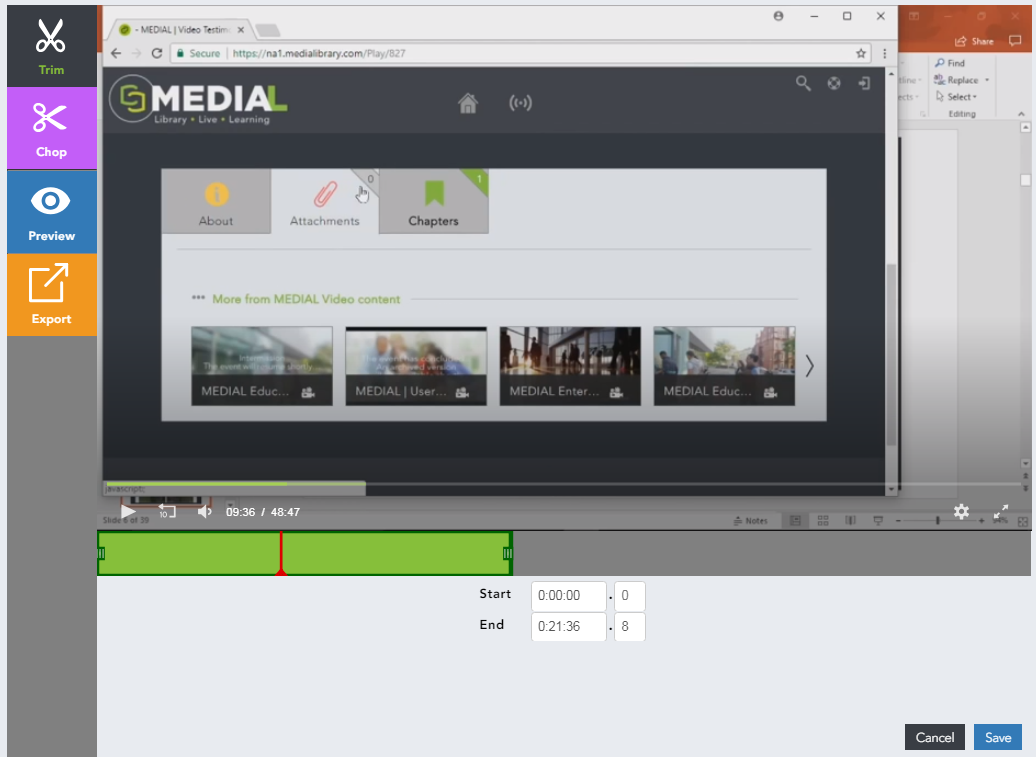The height and width of the screenshot is (757, 1036).
Task: Click the video progress bar
Action: coord(564,484)
